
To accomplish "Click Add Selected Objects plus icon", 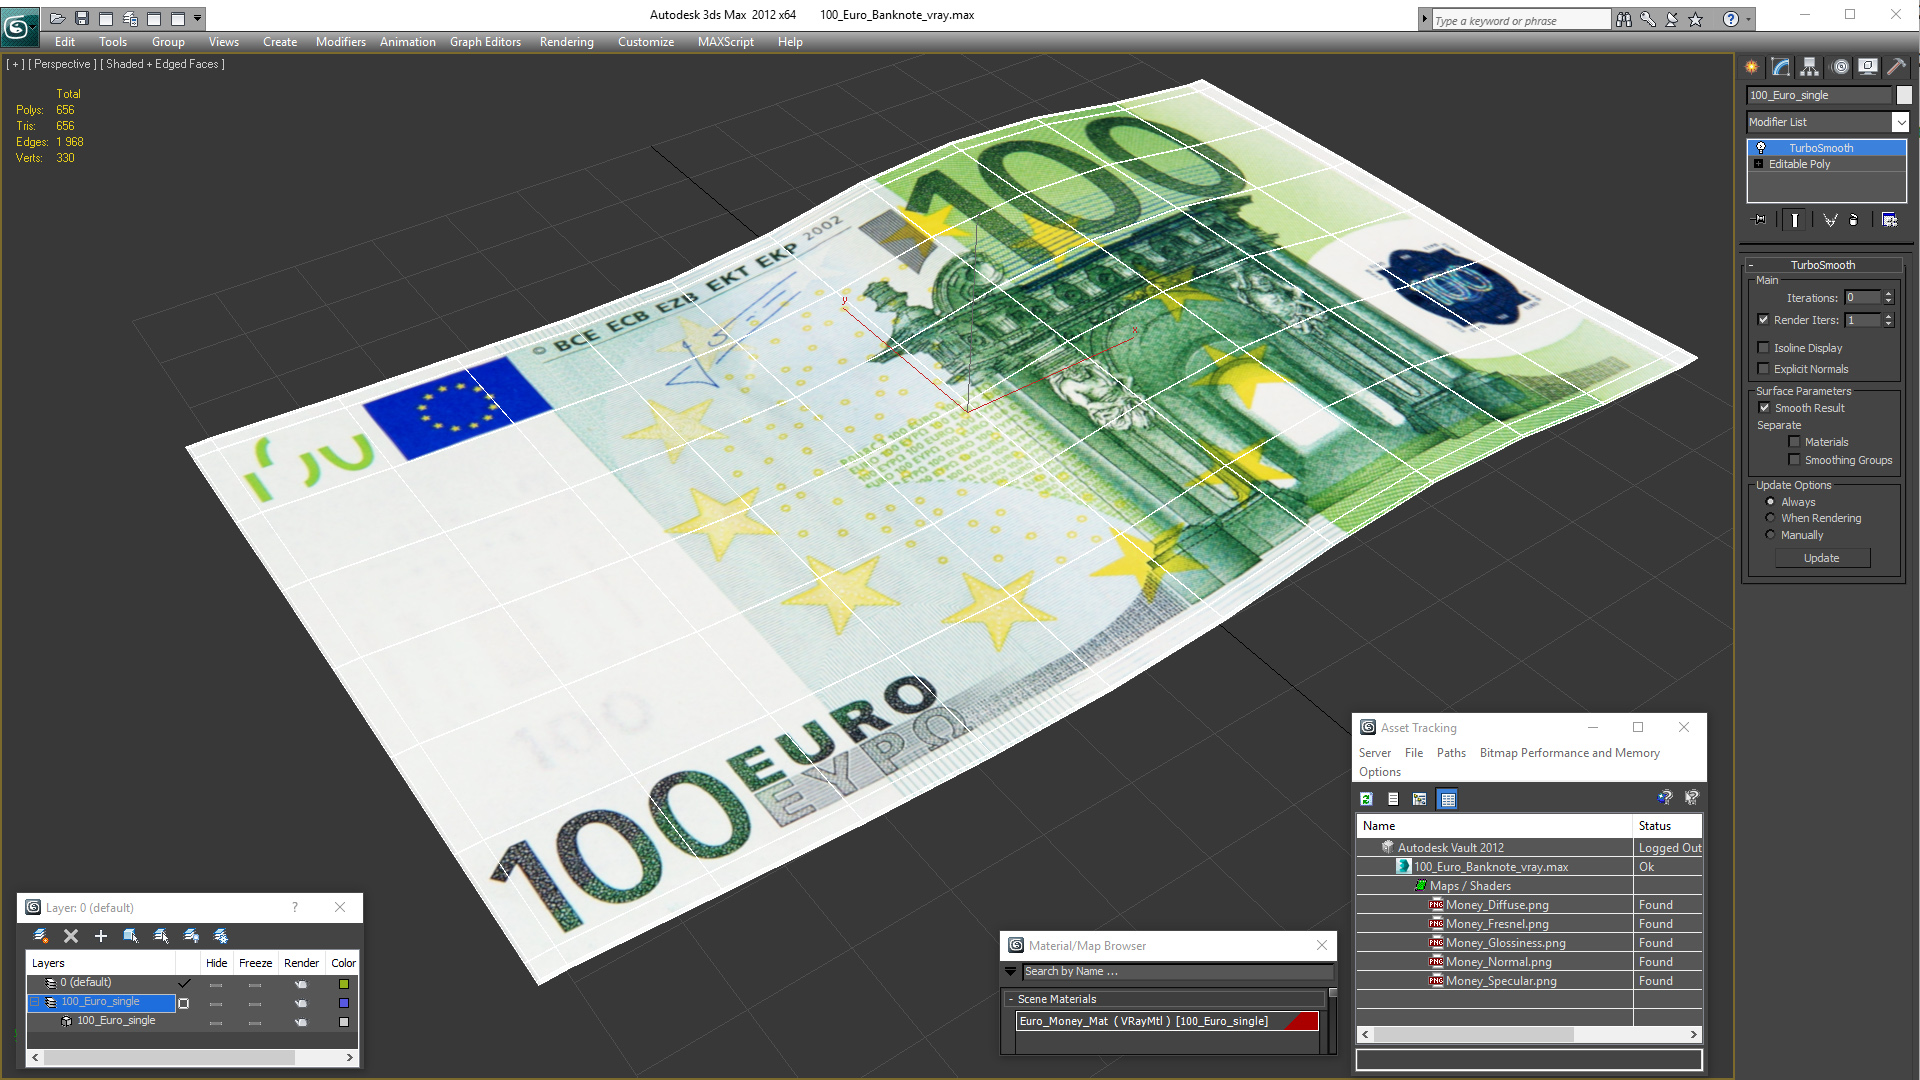I will (x=101, y=936).
